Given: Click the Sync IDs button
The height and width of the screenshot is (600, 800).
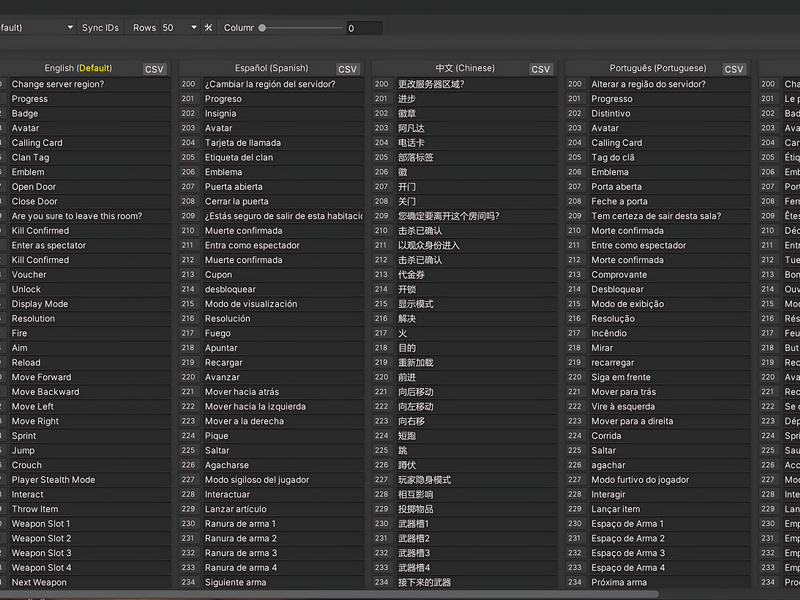Looking at the screenshot, I should coord(100,28).
